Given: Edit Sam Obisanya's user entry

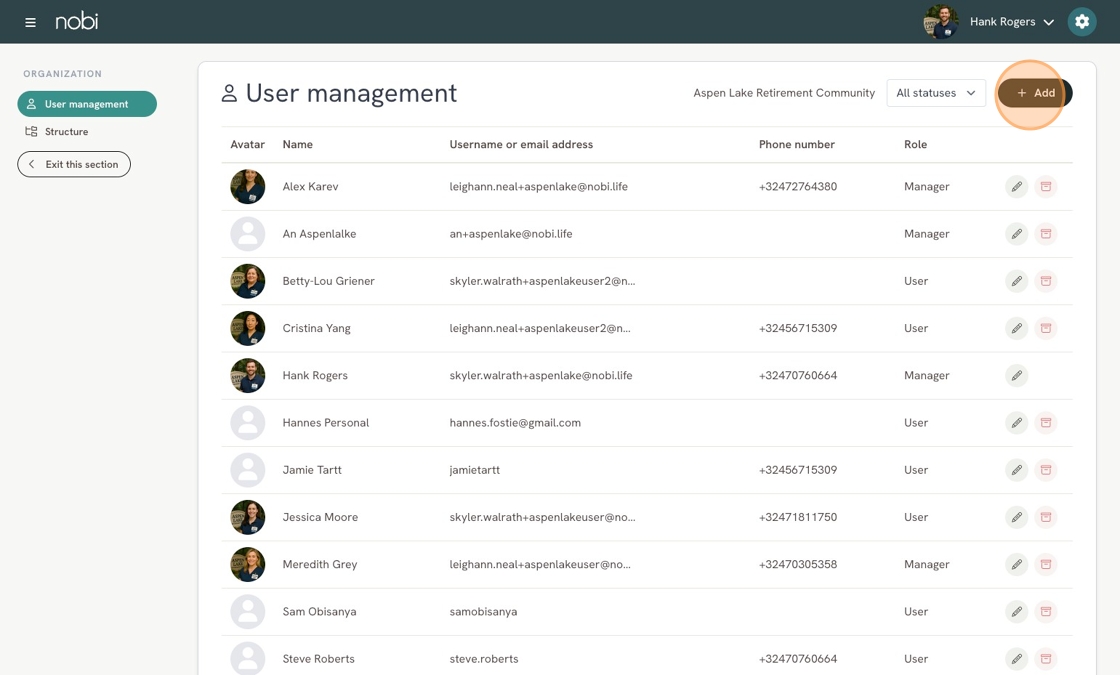Looking at the screenshot, I should [1016, 612].
